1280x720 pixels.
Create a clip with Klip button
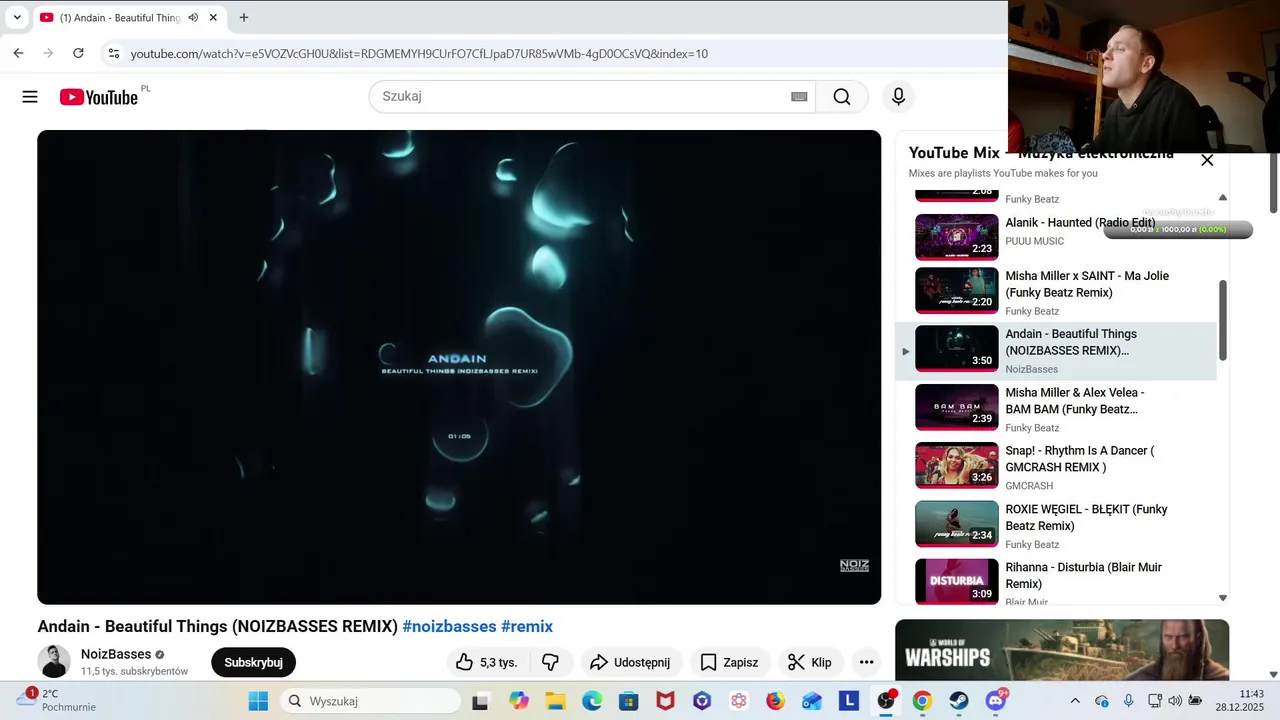810,662
